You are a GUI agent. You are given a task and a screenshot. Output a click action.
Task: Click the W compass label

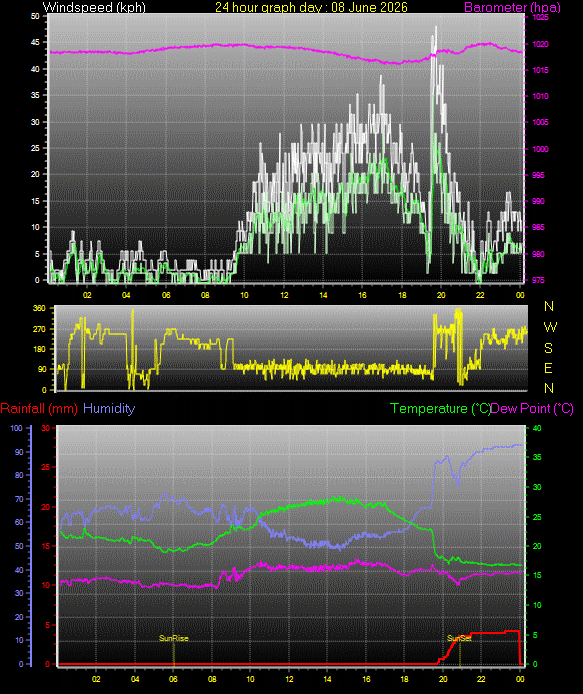(550, 327)
